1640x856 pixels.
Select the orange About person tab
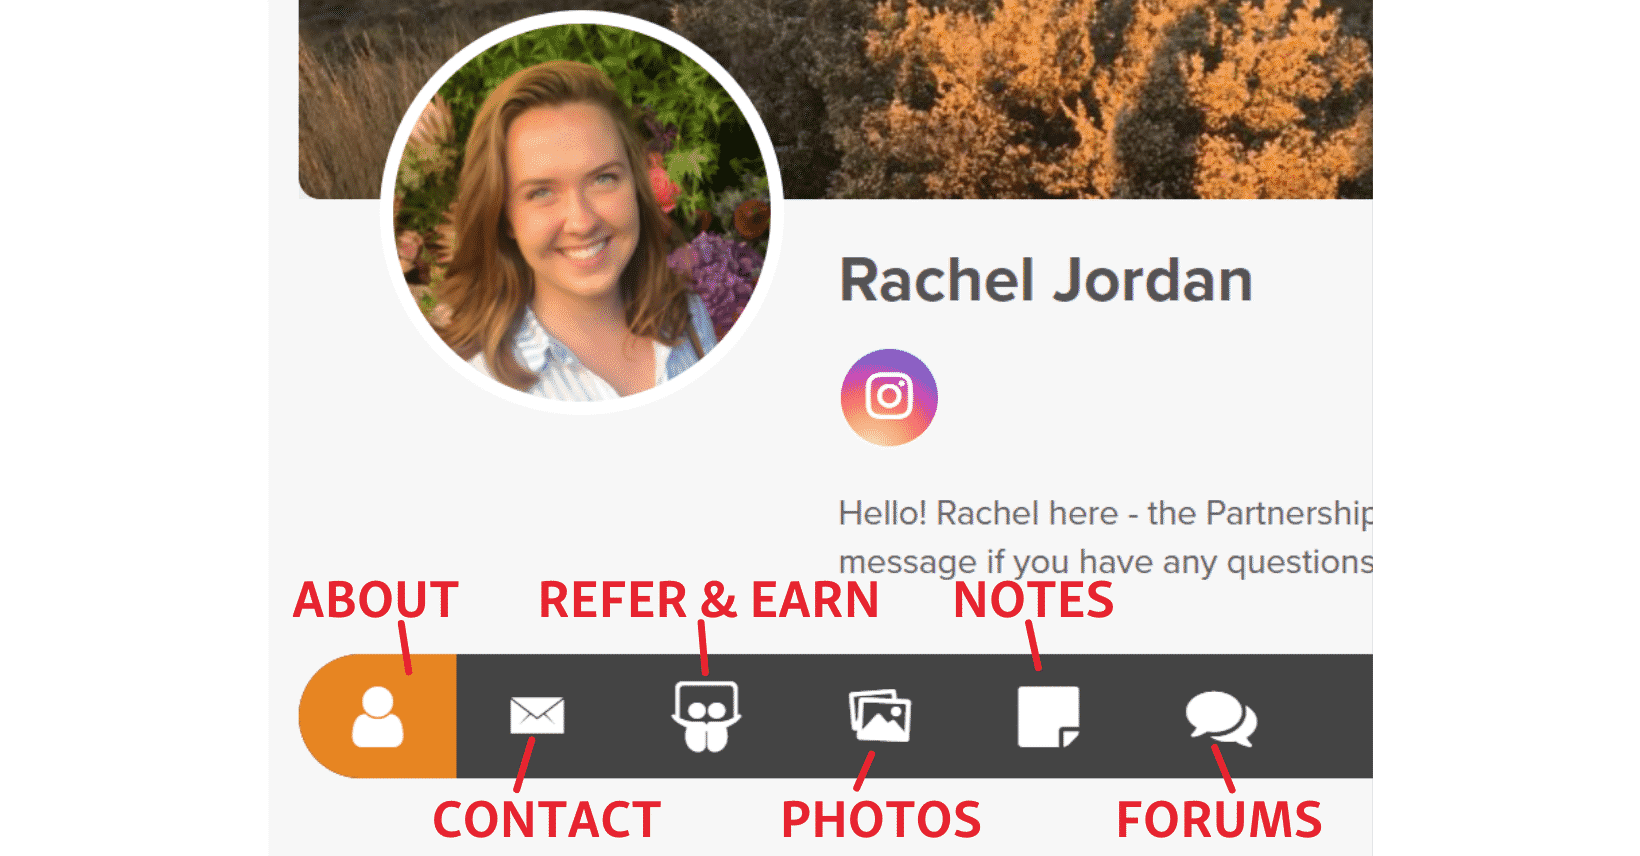(378, 716)
